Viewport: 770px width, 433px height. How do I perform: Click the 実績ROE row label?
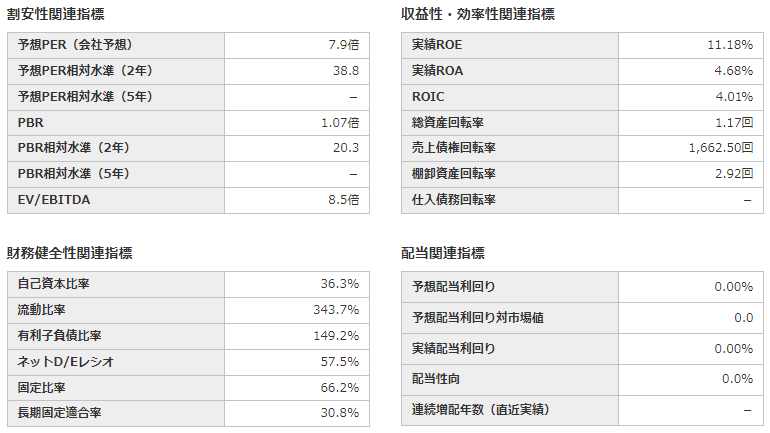(438, 45)
